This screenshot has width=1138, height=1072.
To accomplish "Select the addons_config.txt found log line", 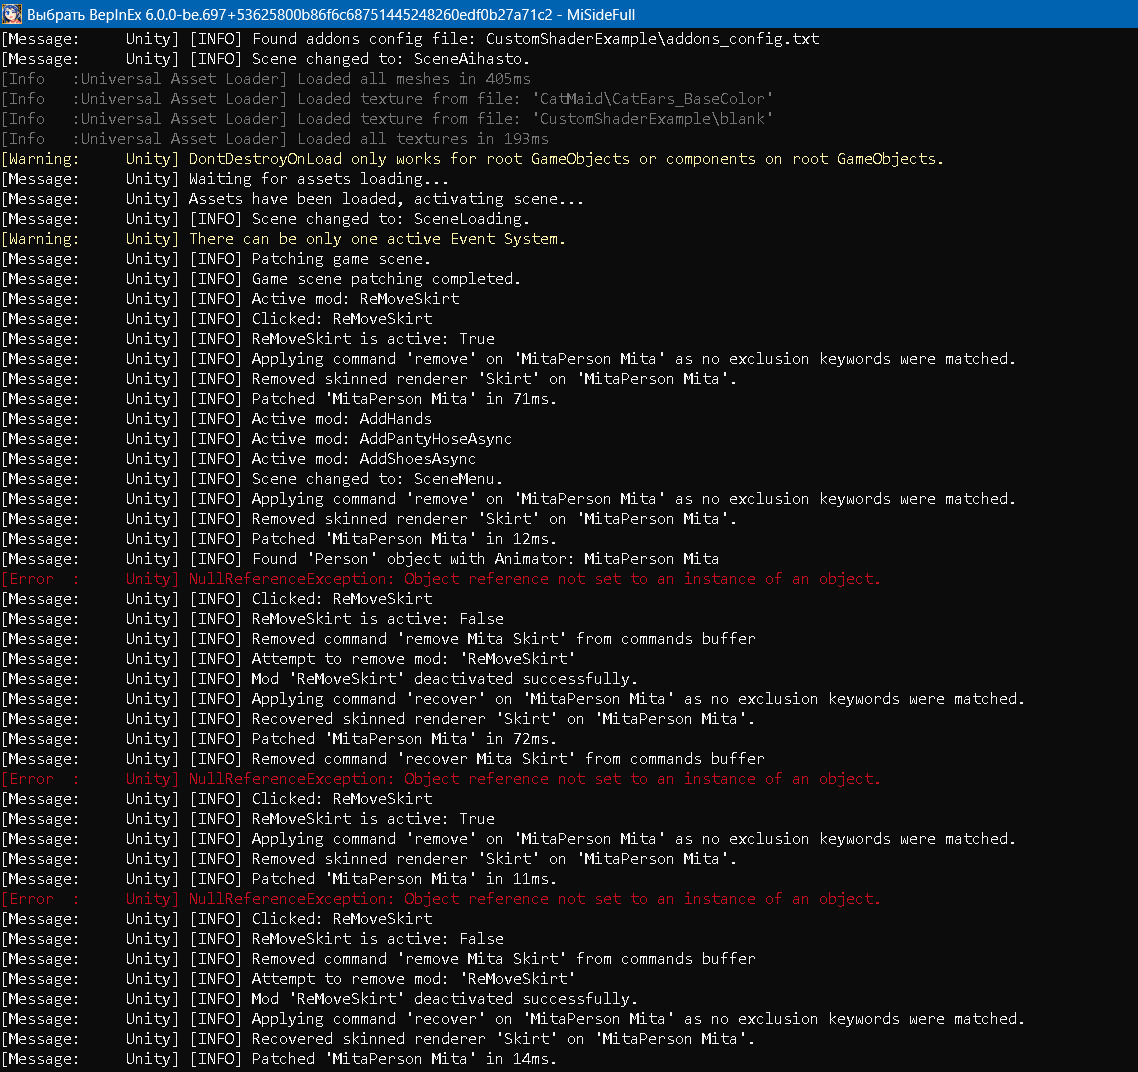I will [535, 39].
